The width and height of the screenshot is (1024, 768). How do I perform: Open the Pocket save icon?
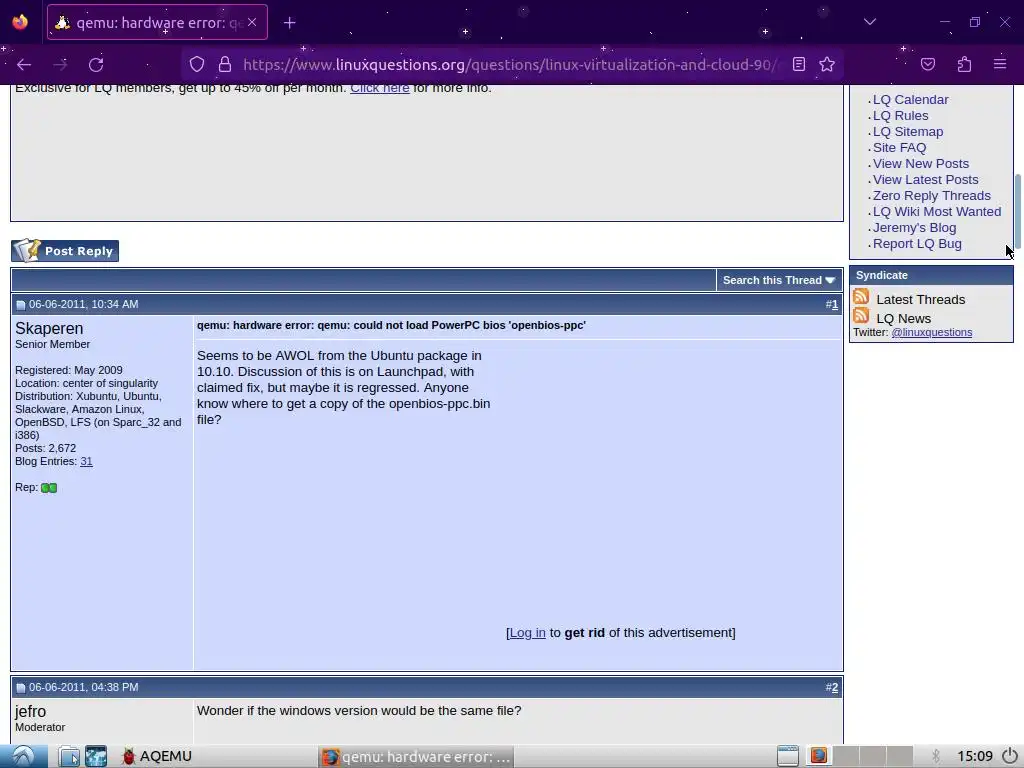(x=928, y=64)
